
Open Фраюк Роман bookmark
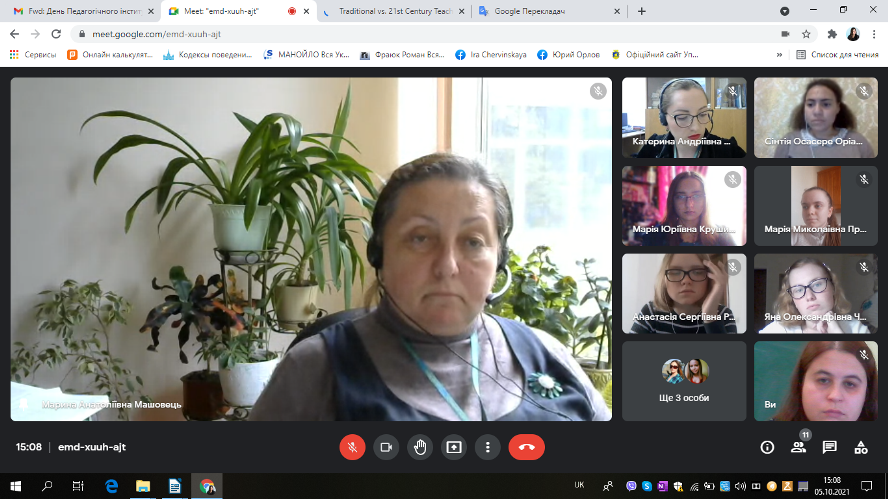(x=402, y=55)
